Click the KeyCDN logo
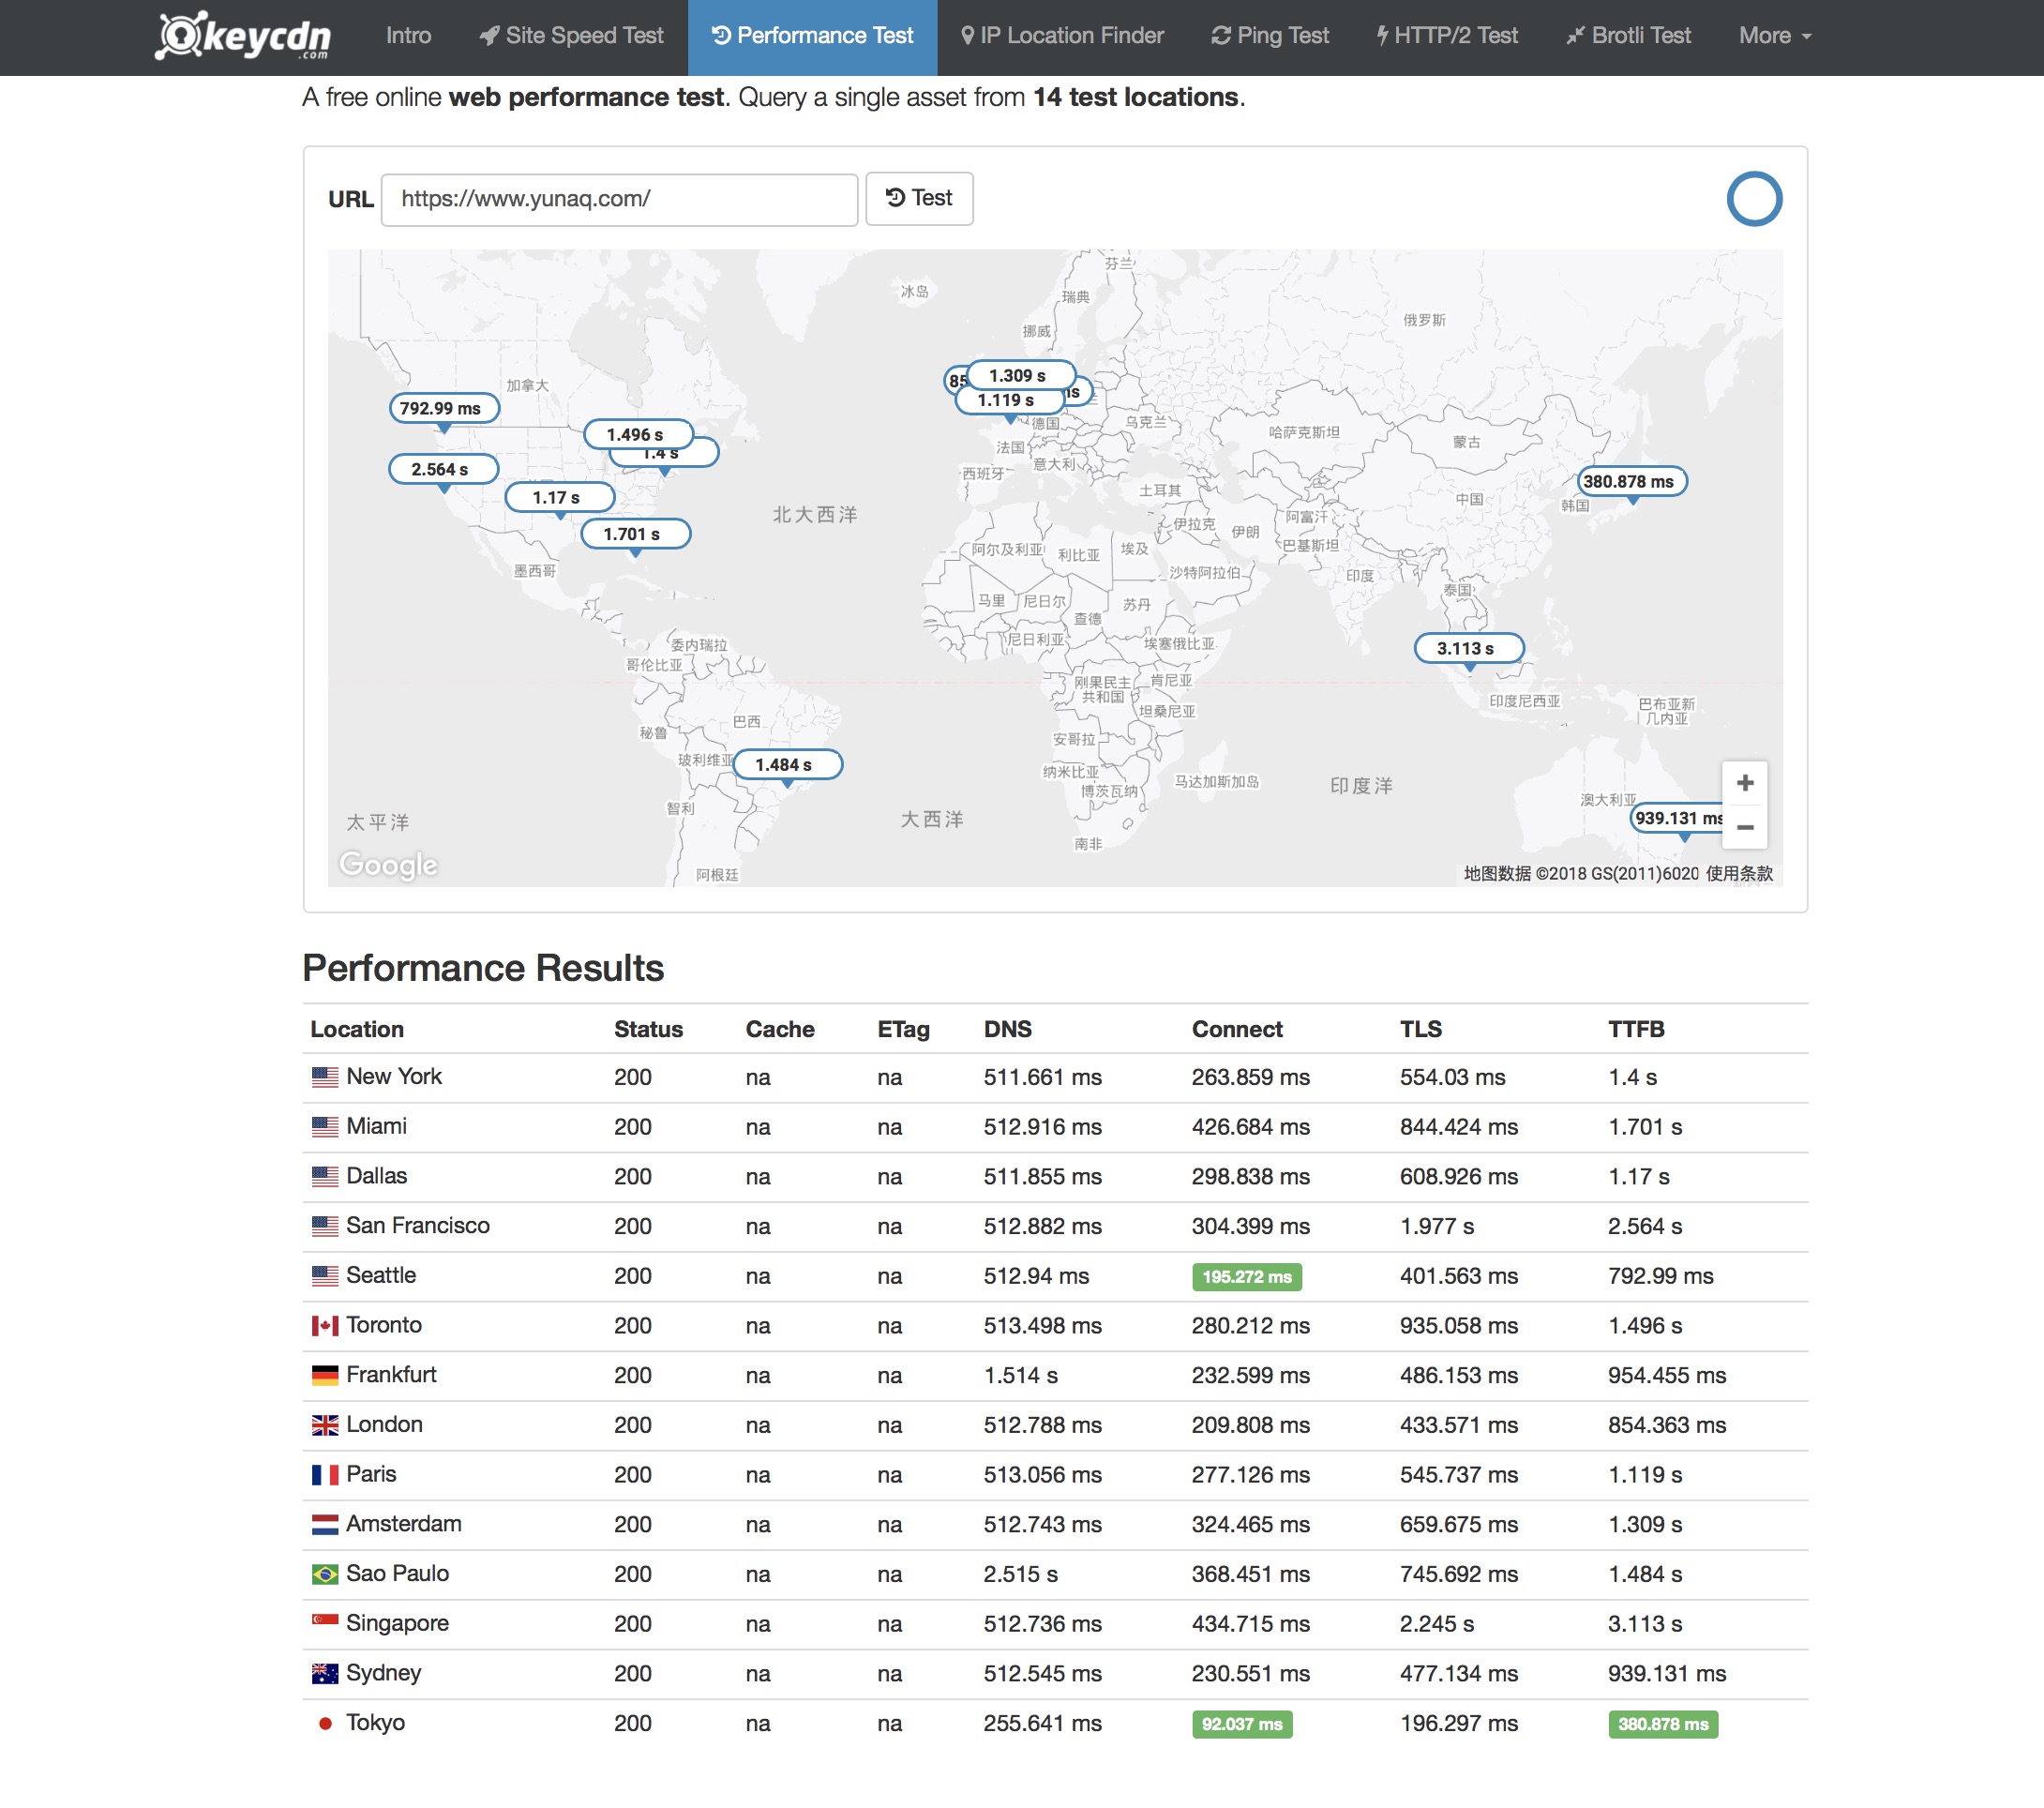Image resolution: width=2044 pixels, height=1808 pixels. coord(243,36)
